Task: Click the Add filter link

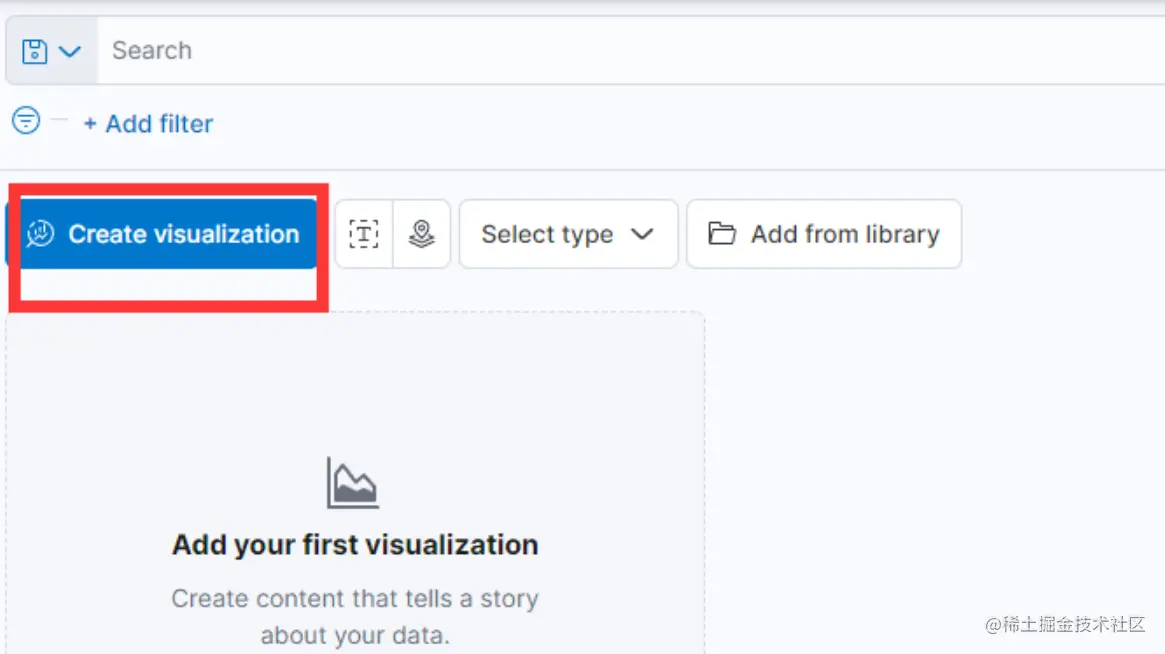Action: pyautogui.click(x=148, y=124)
